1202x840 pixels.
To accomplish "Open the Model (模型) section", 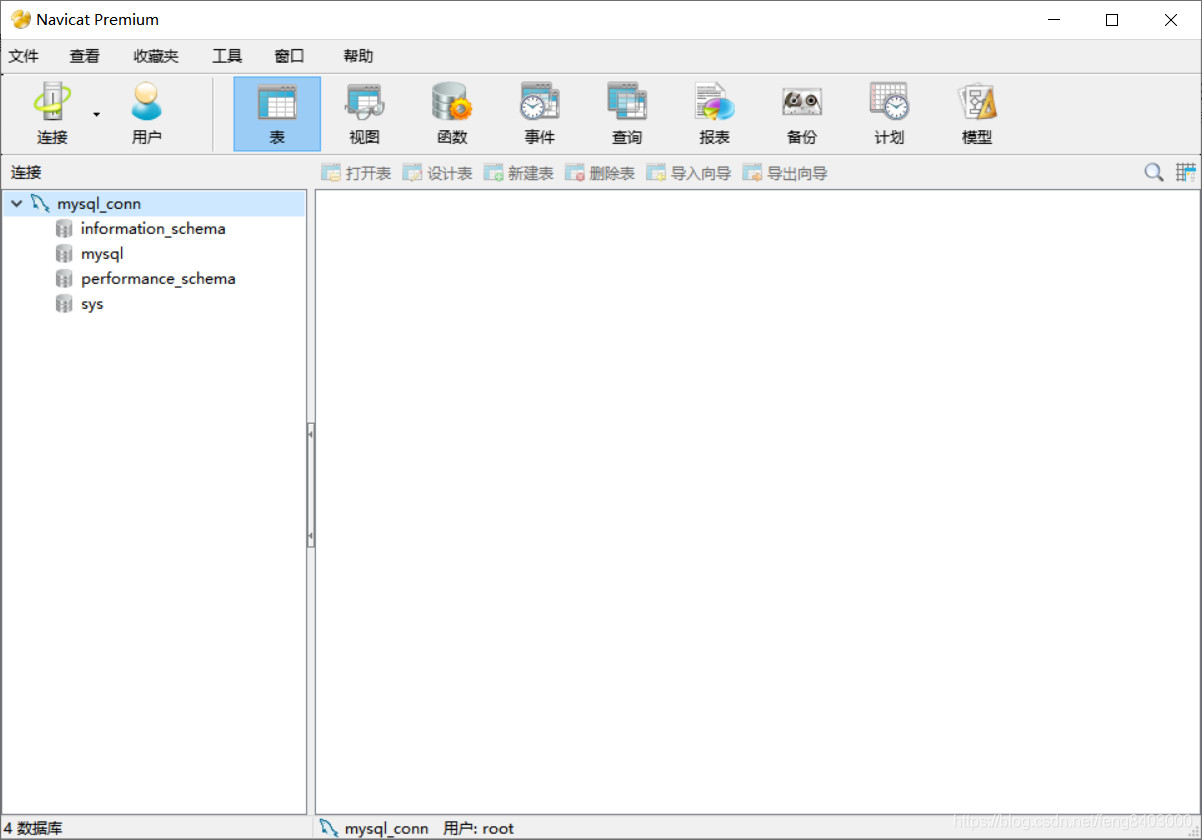I will (977, 114).
